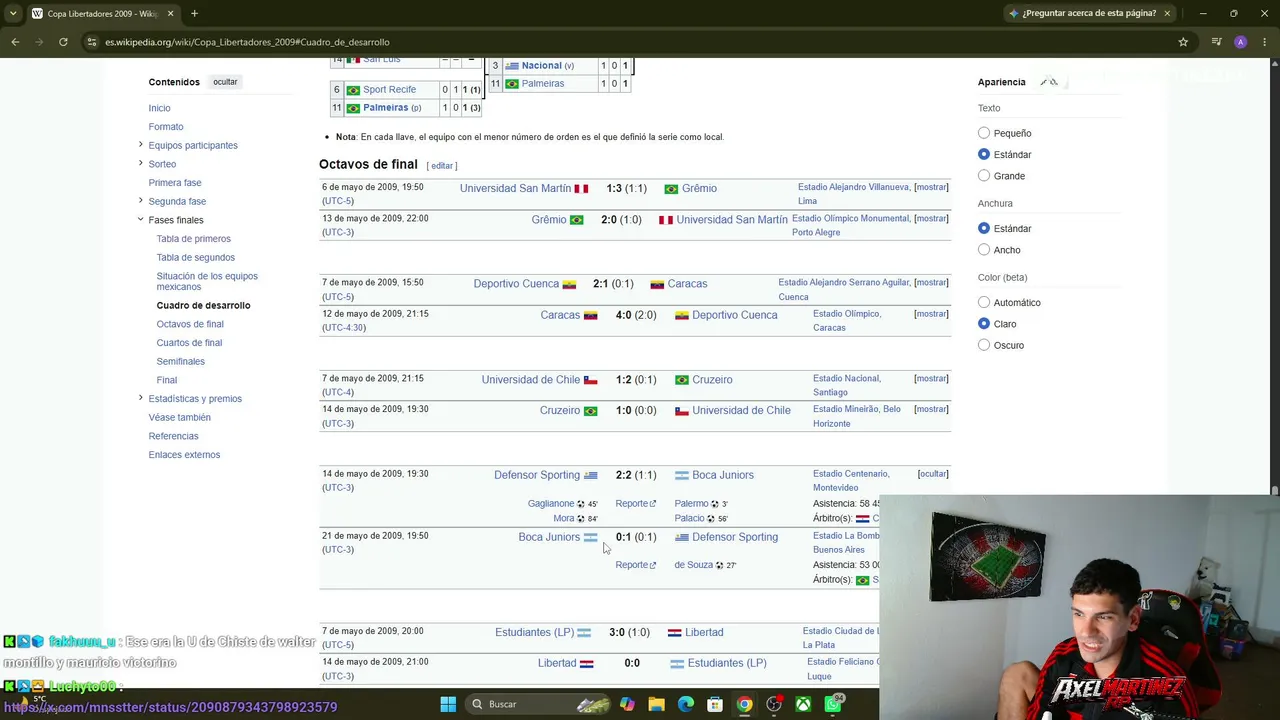Viewport: 1280px width, 720px height.
Task: Go to Octavos de final in the contents
Action: click(x=190, y=324)
